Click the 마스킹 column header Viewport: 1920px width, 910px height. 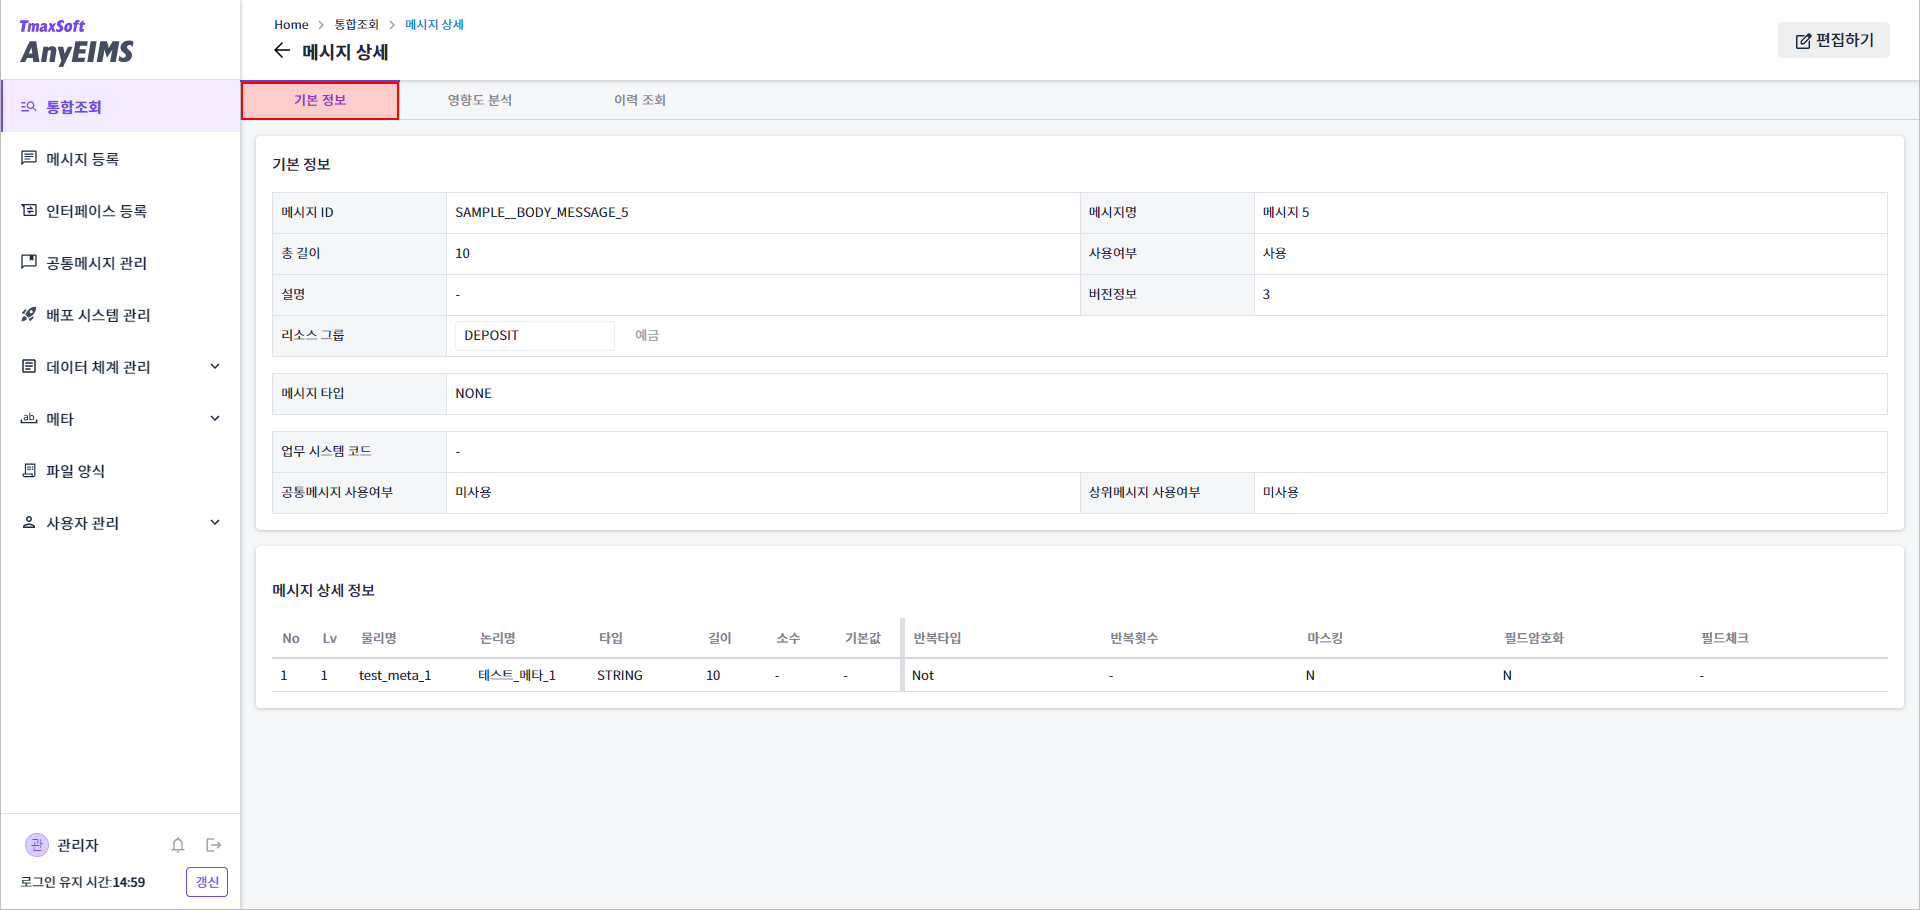coord(1325,638)
